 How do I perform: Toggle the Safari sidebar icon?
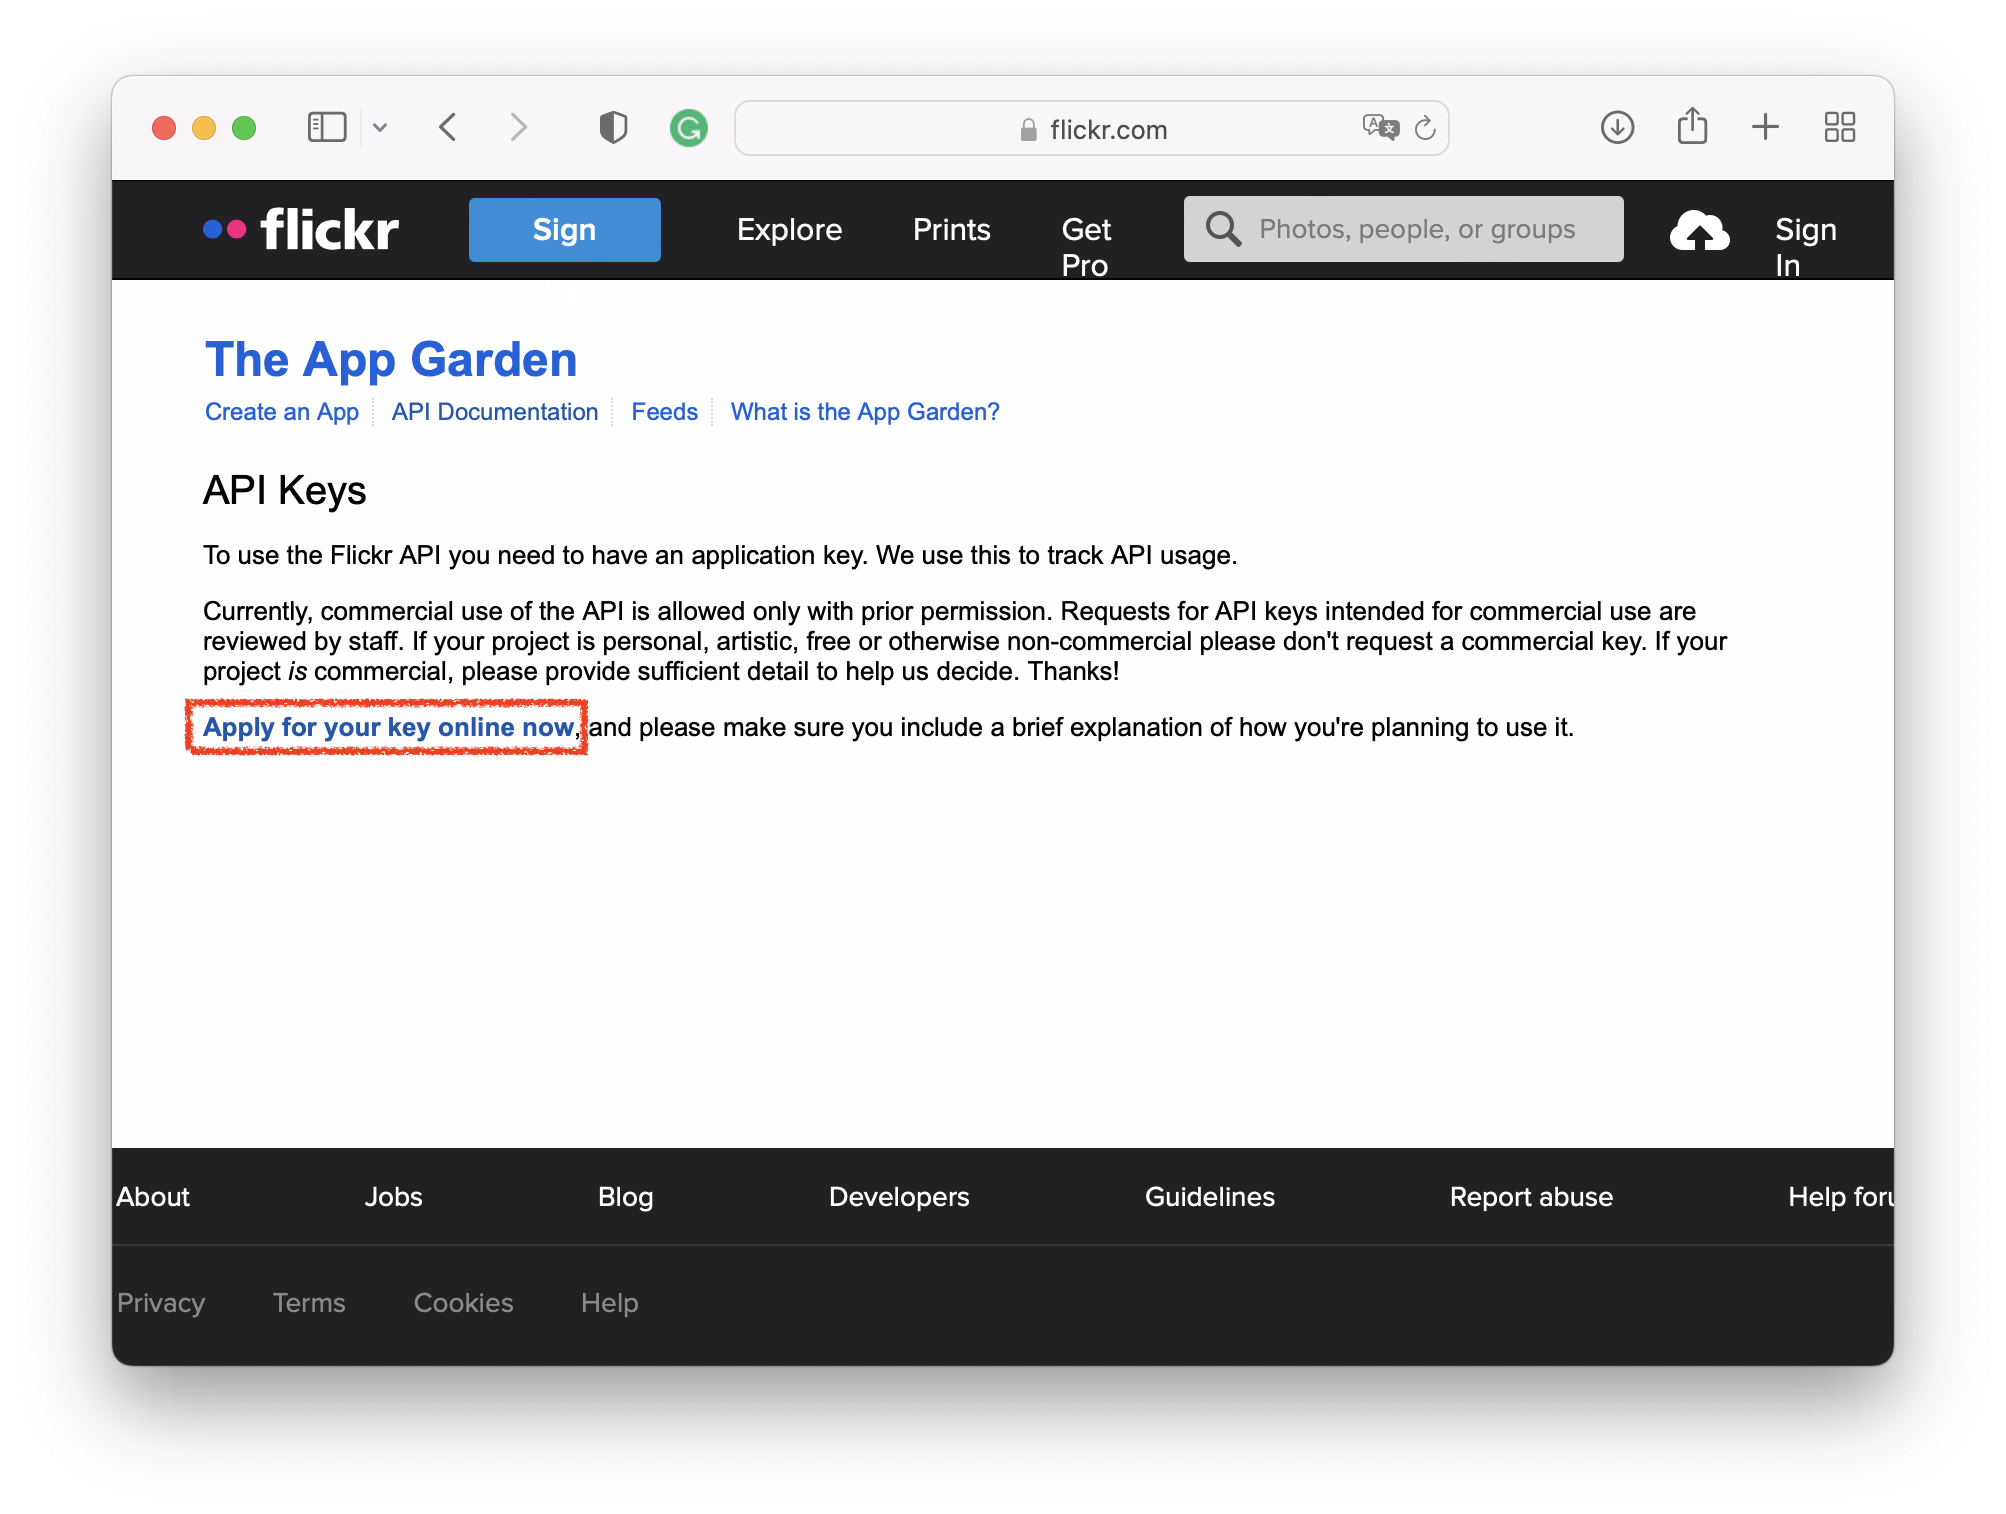coord(326,128)
